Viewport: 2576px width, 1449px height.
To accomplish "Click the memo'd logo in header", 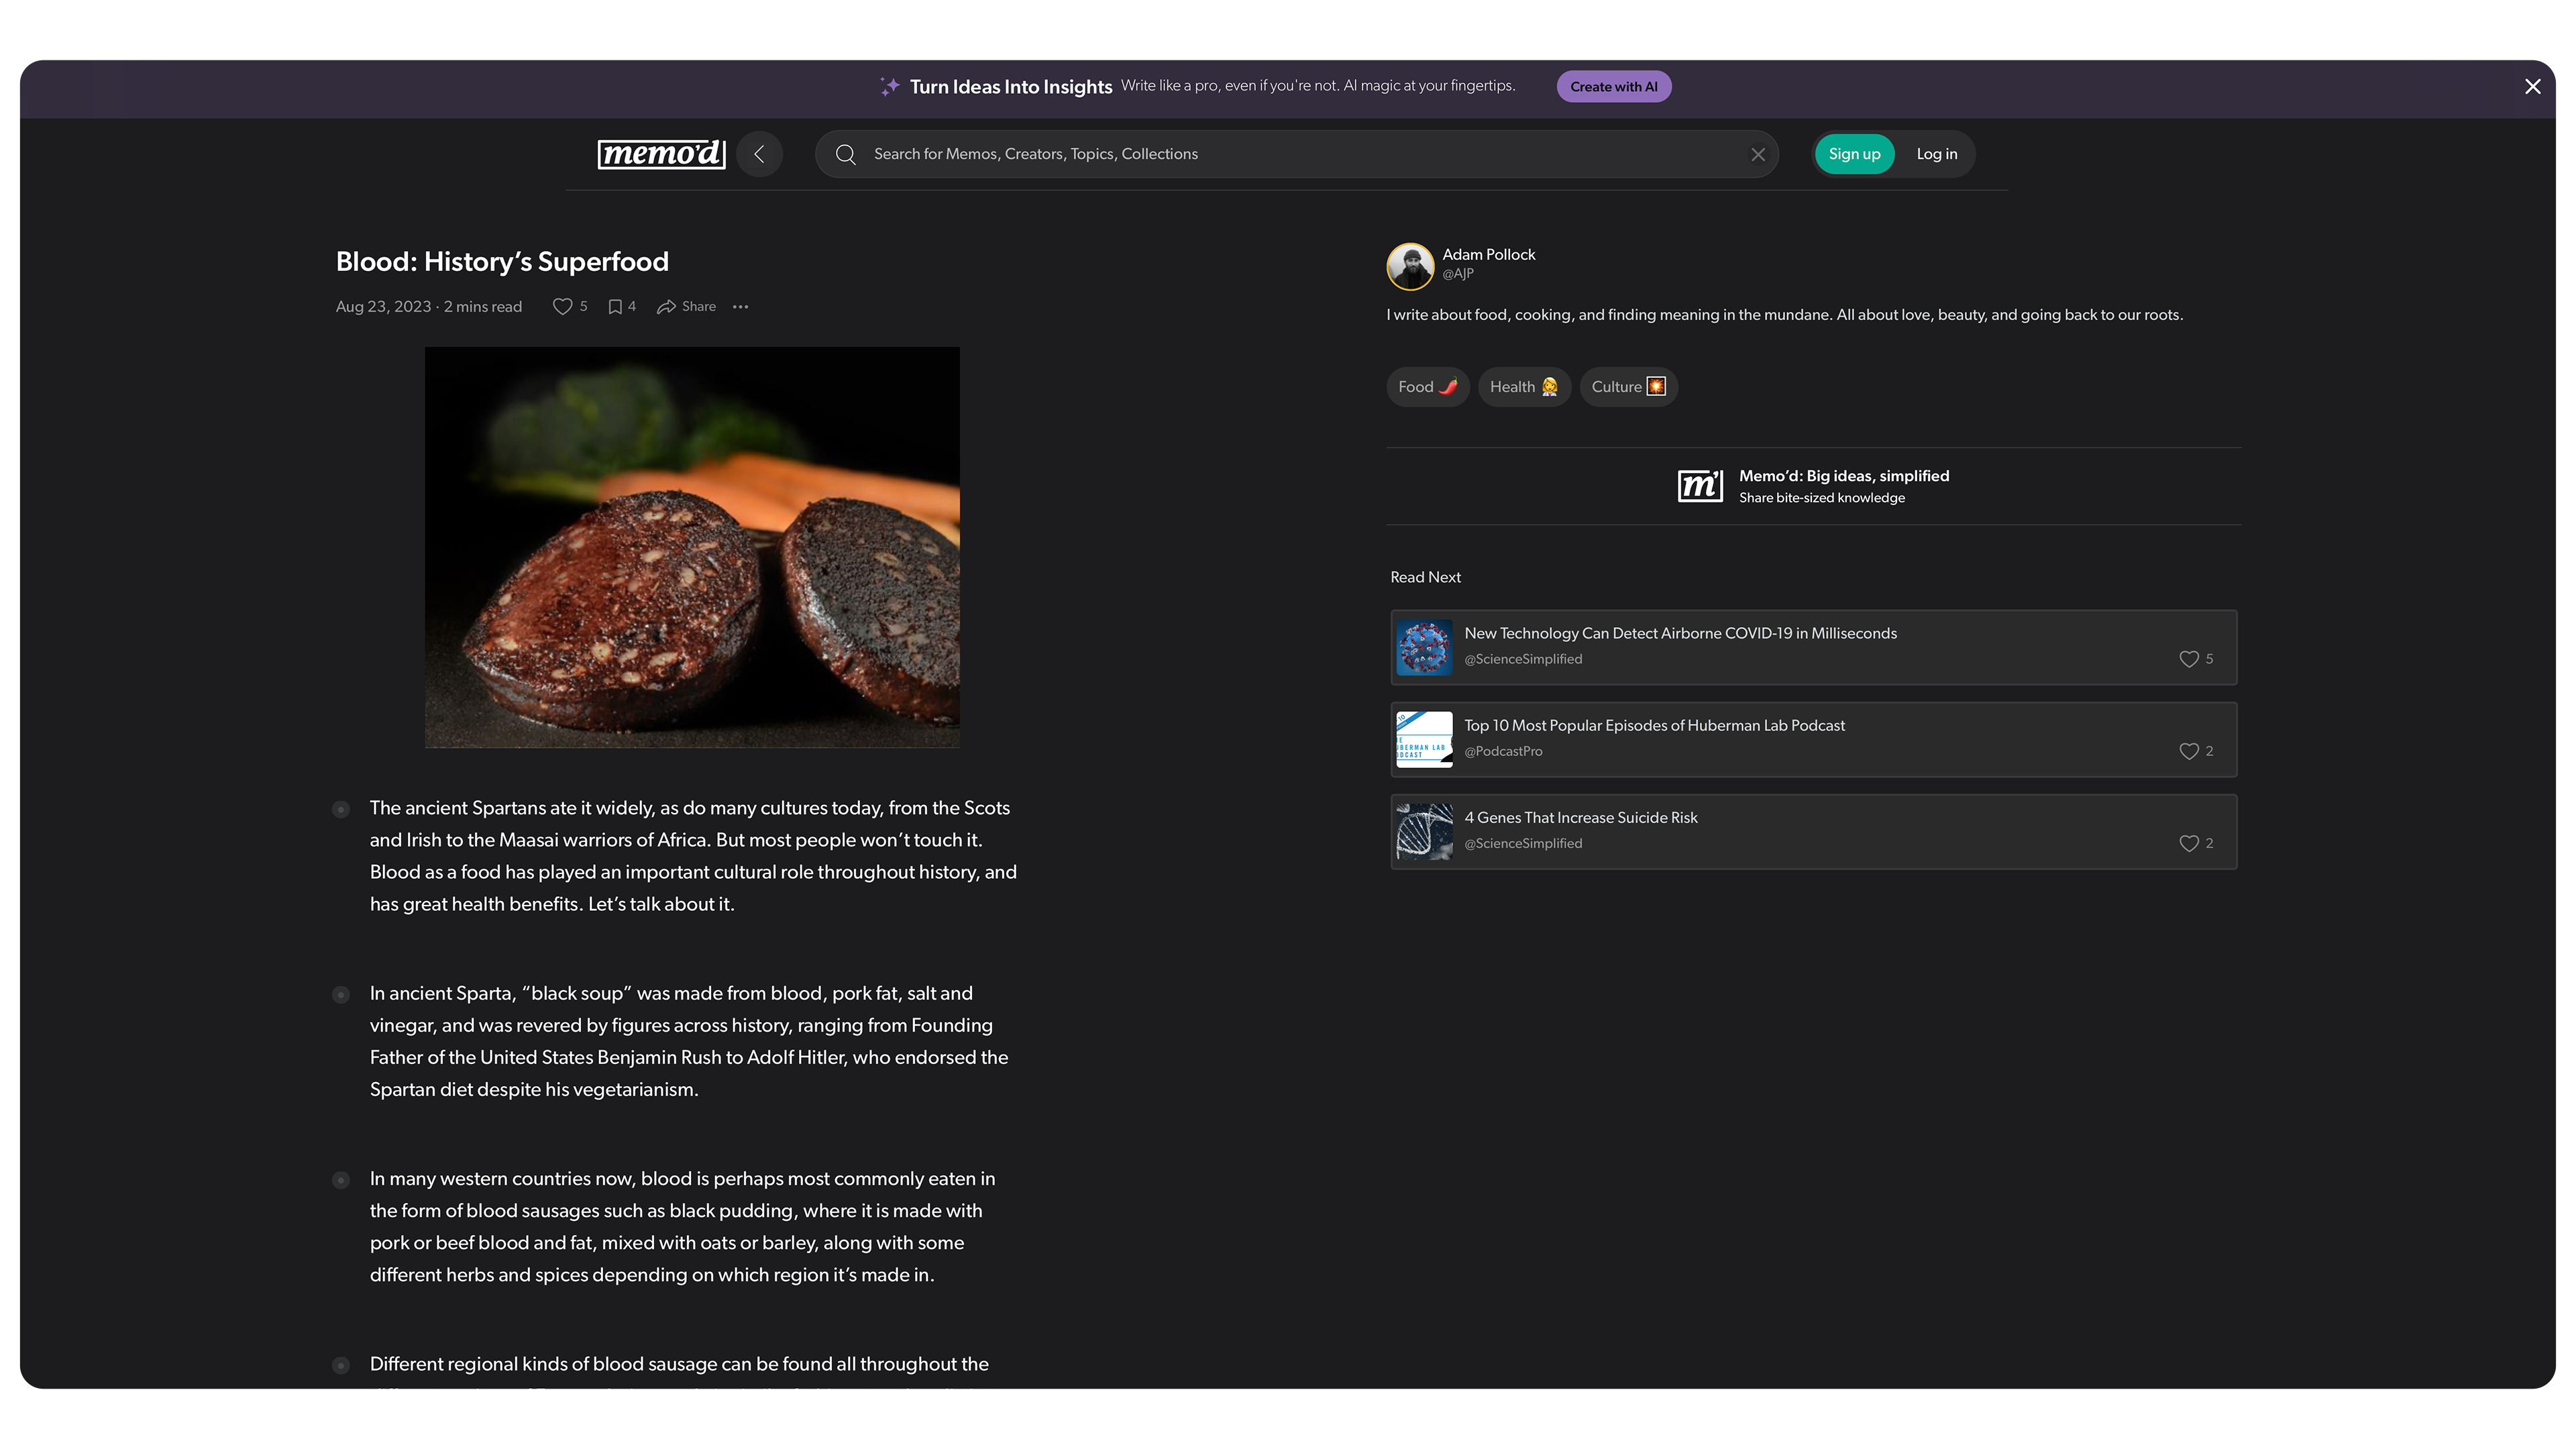I will click(661, 154).
